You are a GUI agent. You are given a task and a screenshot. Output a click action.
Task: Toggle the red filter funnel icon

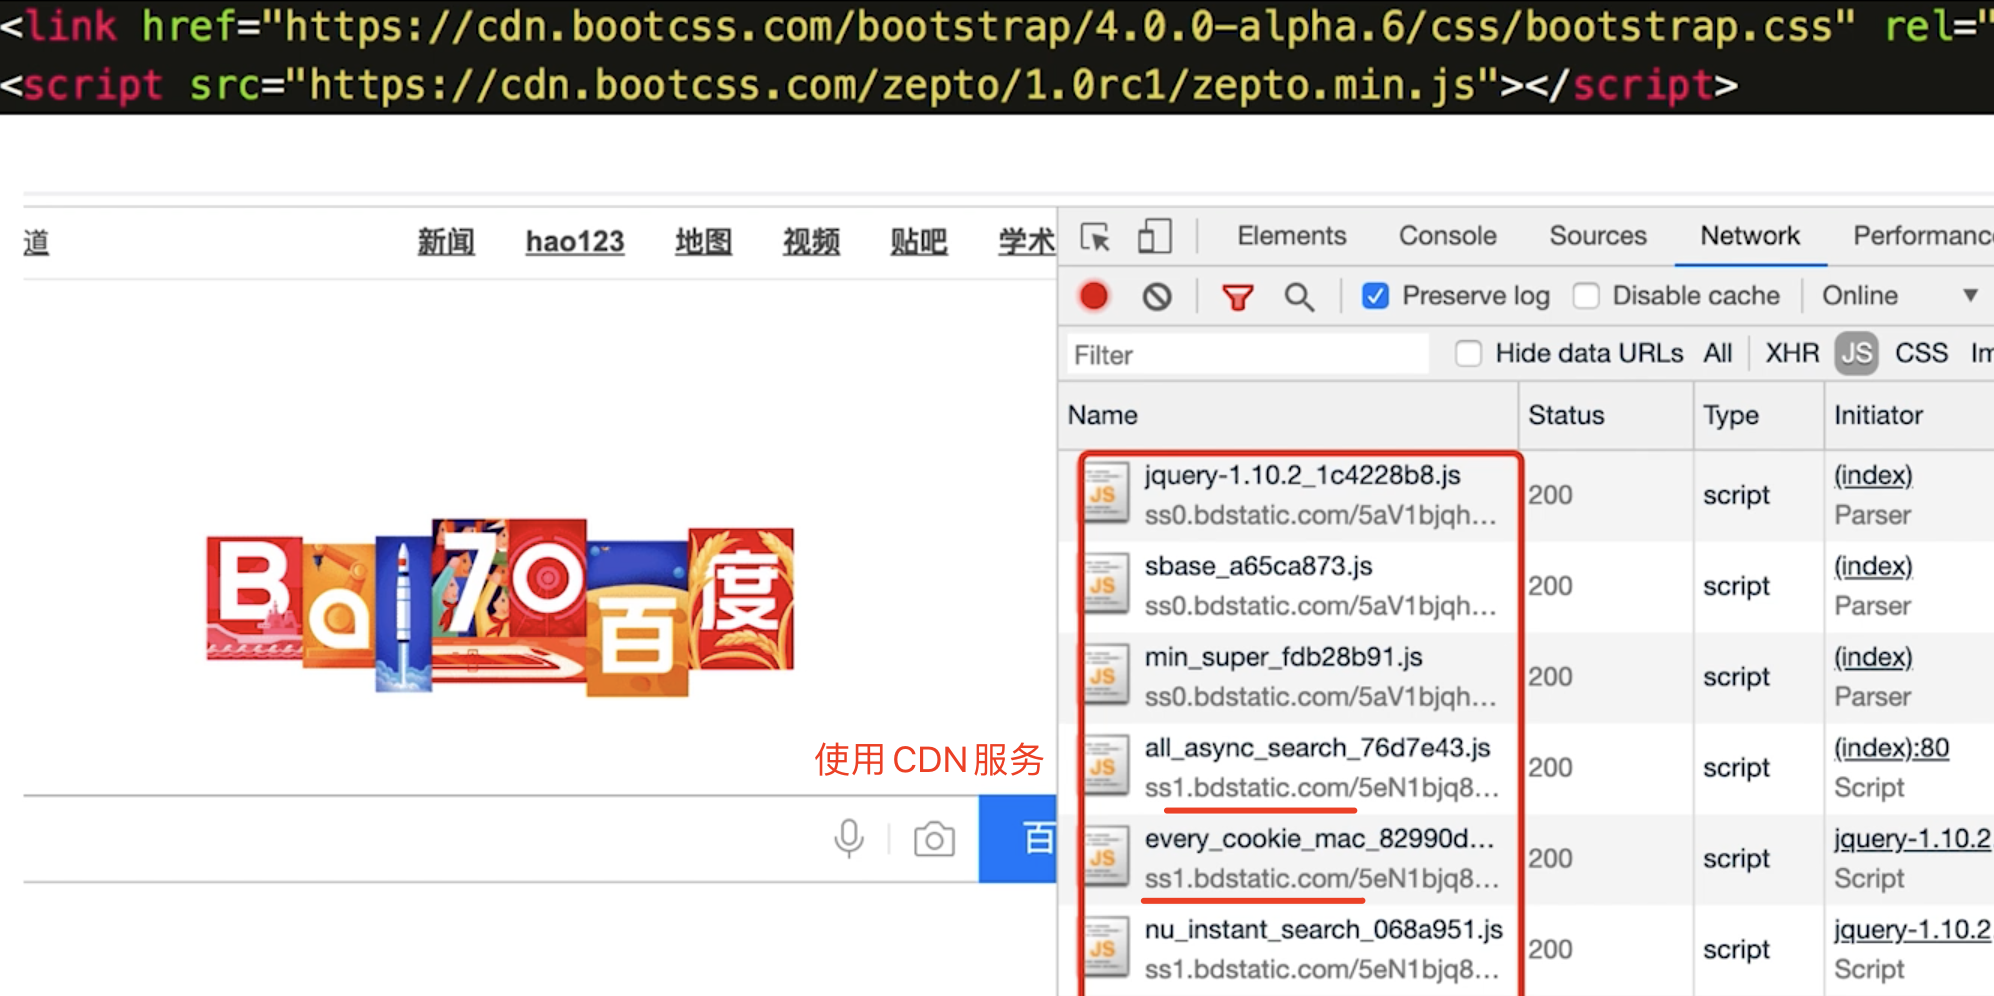coord(1237,297)
